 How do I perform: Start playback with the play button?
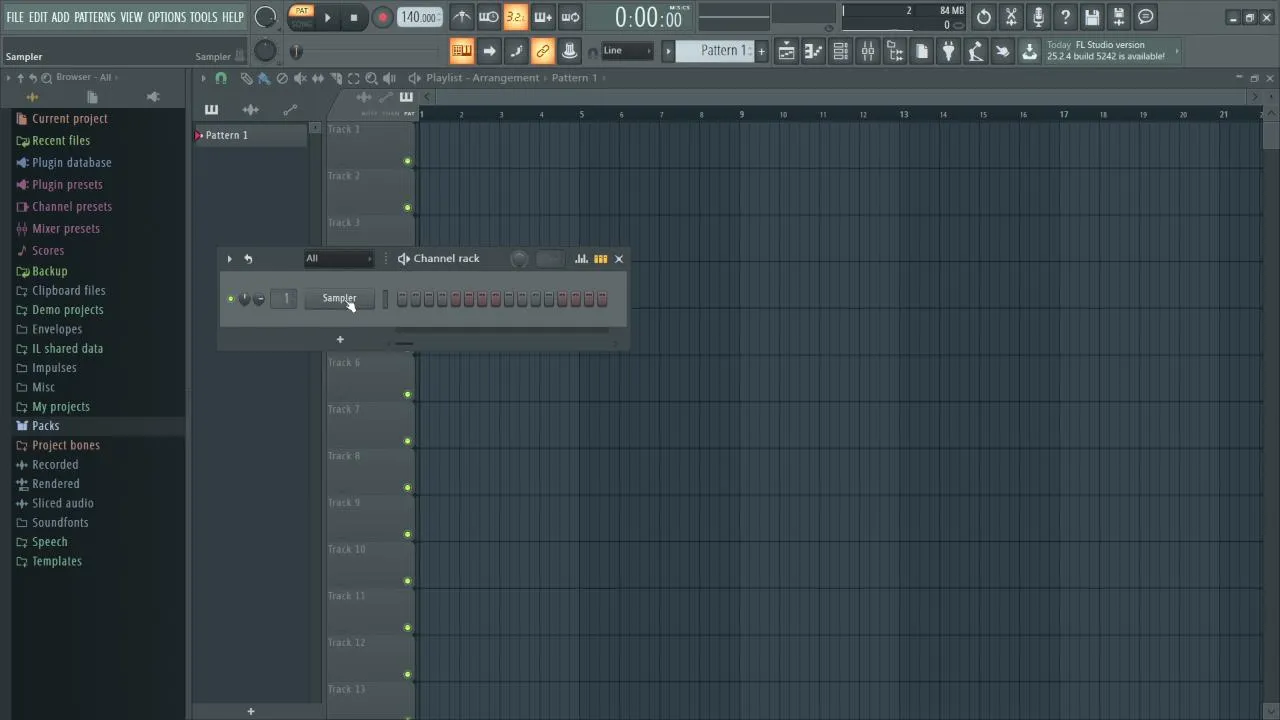click(x=327, y=17)
